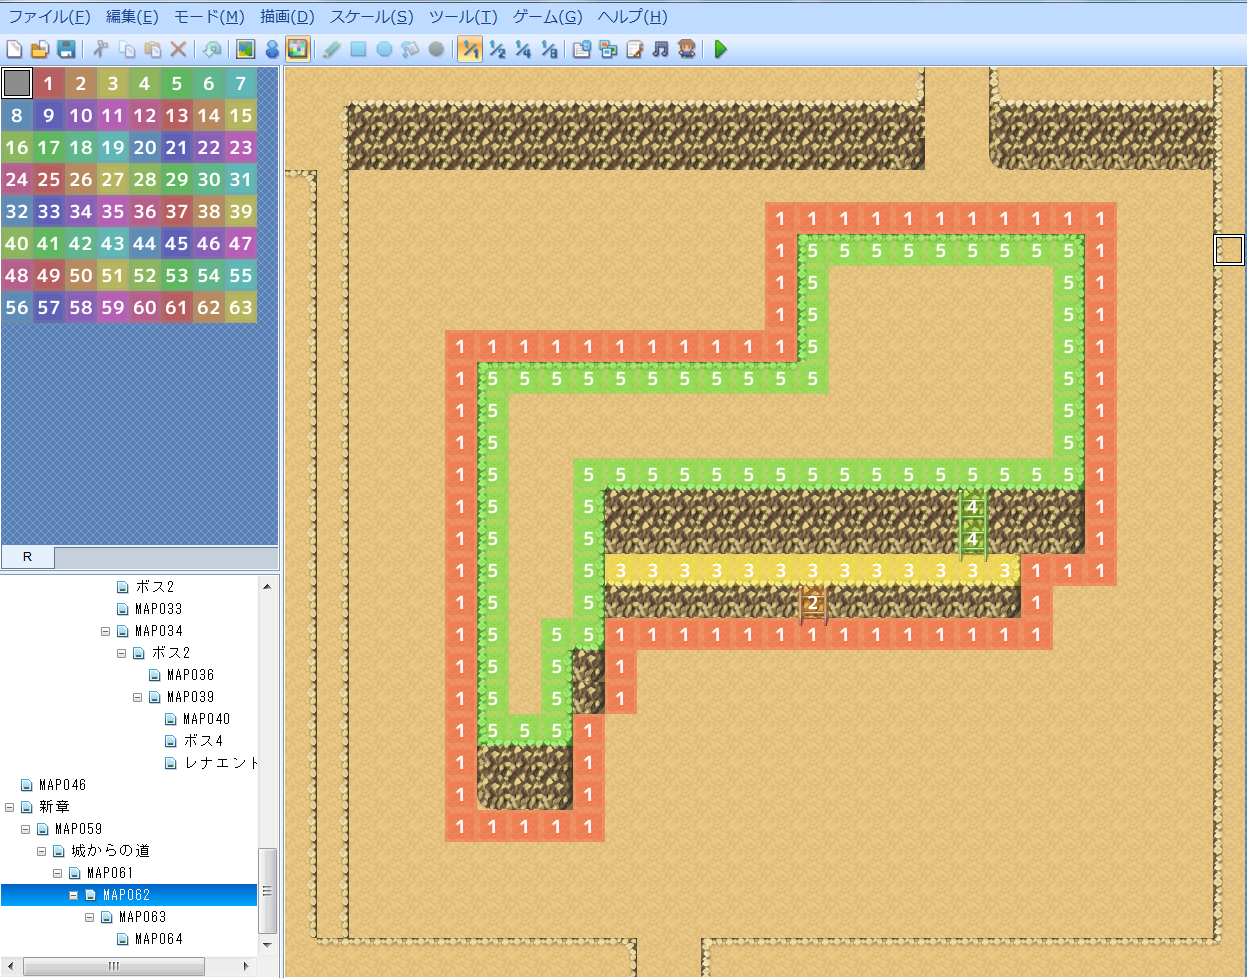1247x978 pixels.
Task: Collapse the MAP034 tree node
Action: click(105, 631)
